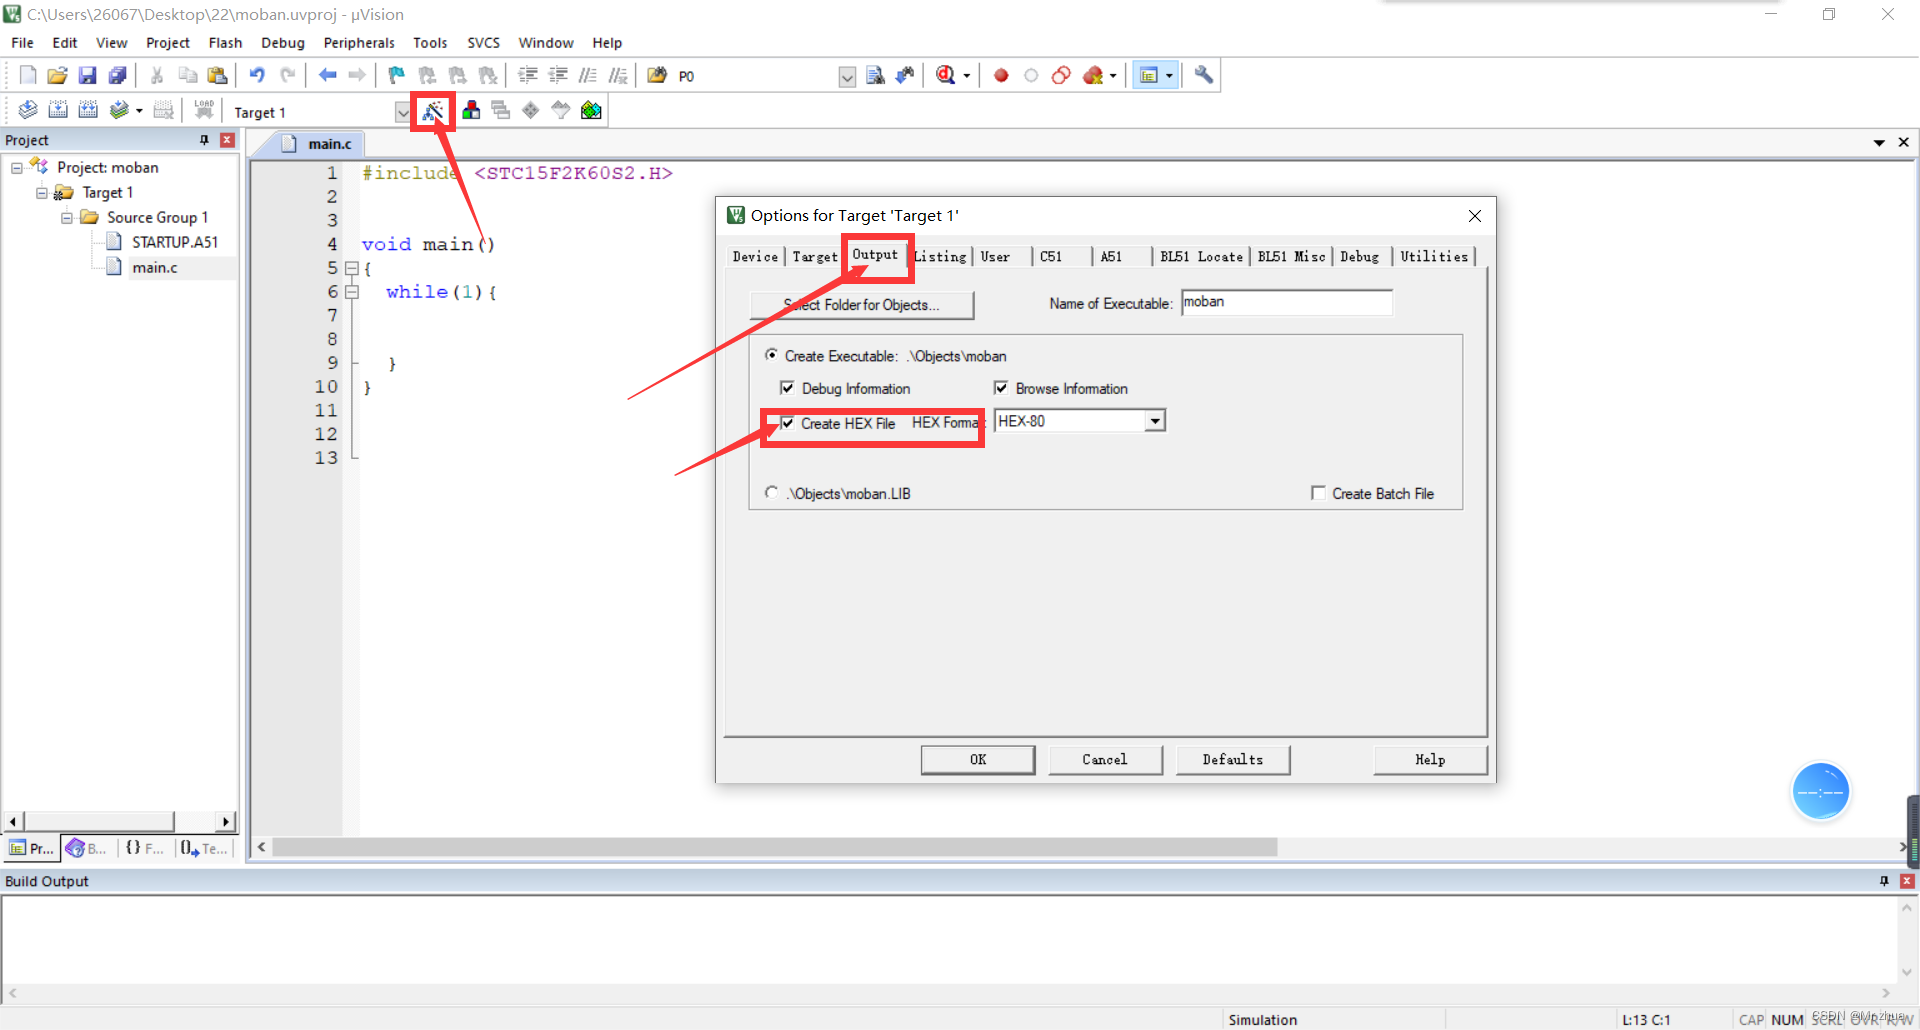
Task: Switch to the Target tab in Options dialog
Action: tap(815, 257)
